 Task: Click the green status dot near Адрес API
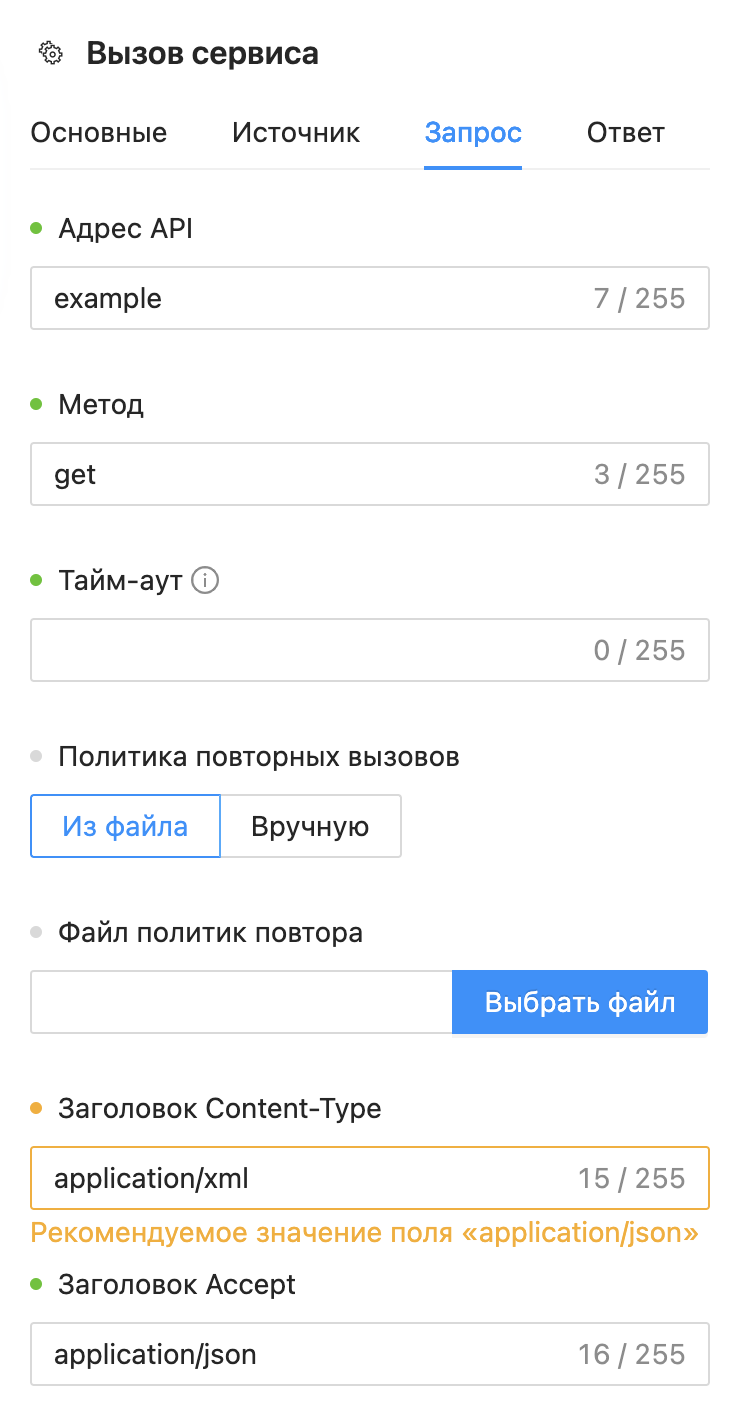click(37, 228)
